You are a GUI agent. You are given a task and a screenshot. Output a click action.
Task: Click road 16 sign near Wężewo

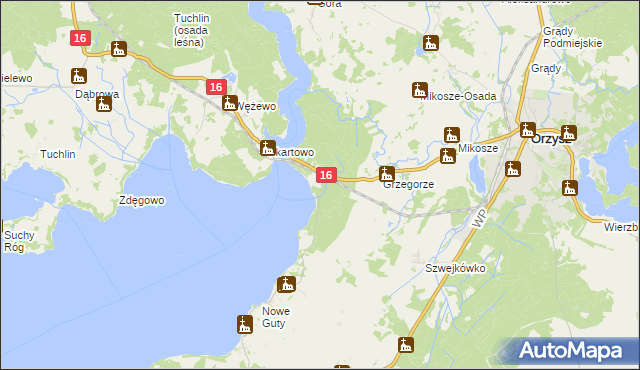pyautogui.click(x=216, y=87)
